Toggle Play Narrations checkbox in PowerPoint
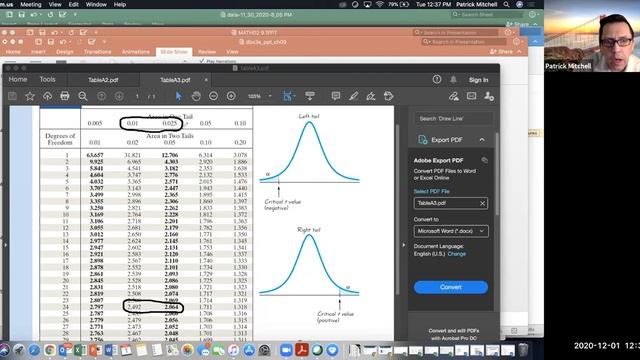The width and height of the screenshot is (640, 360). click(202, 61)
